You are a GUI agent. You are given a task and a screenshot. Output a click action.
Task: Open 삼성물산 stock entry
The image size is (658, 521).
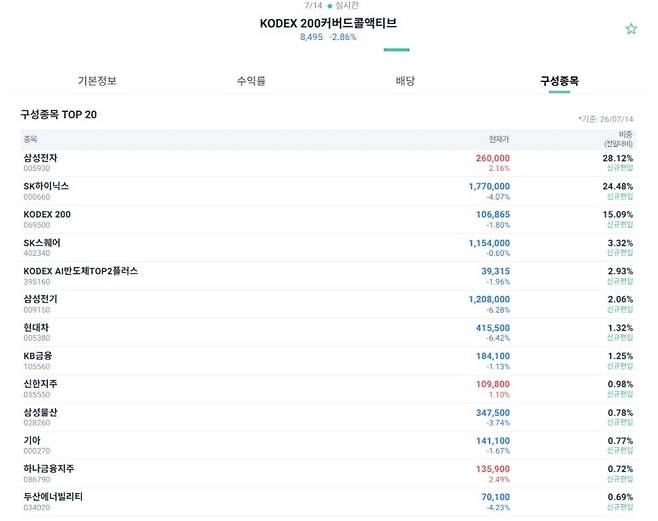point(328,417)
